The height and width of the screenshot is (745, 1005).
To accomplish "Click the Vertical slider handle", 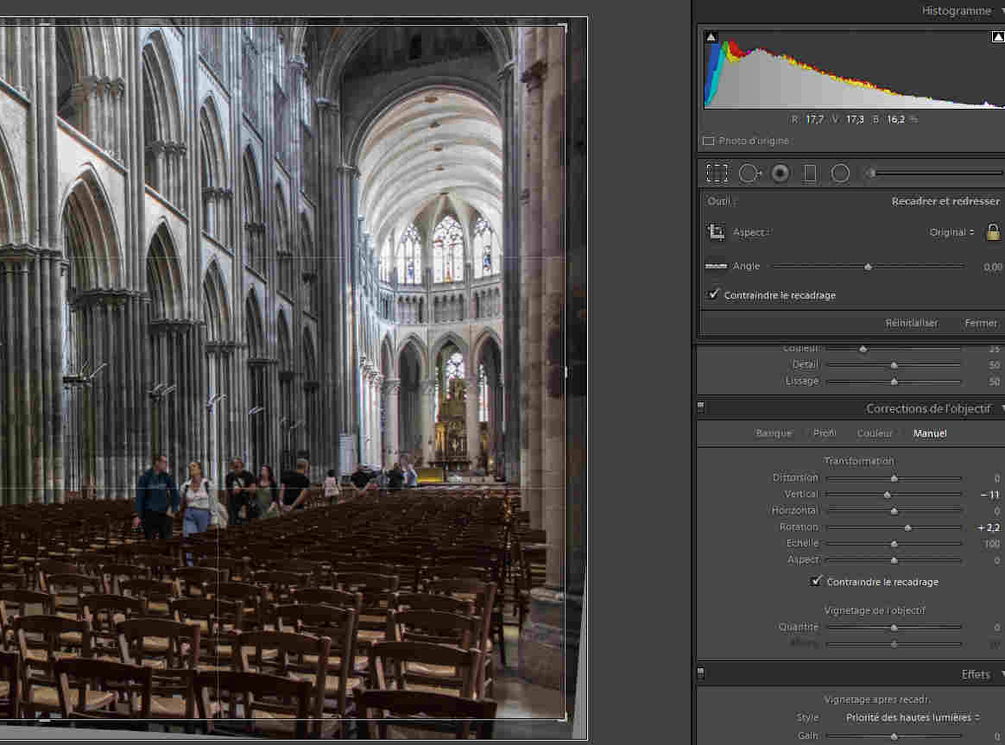I will tap(887, 494).
